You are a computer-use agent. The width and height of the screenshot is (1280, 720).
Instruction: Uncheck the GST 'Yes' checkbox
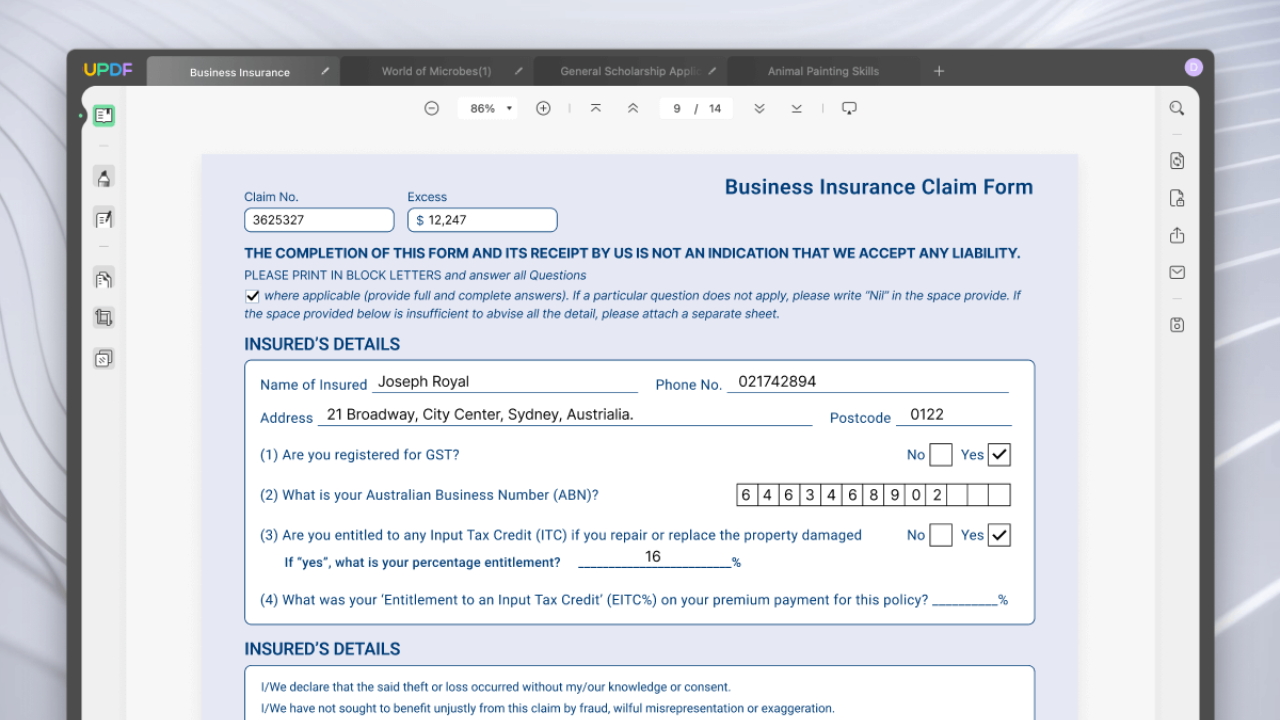pos(998,455)
